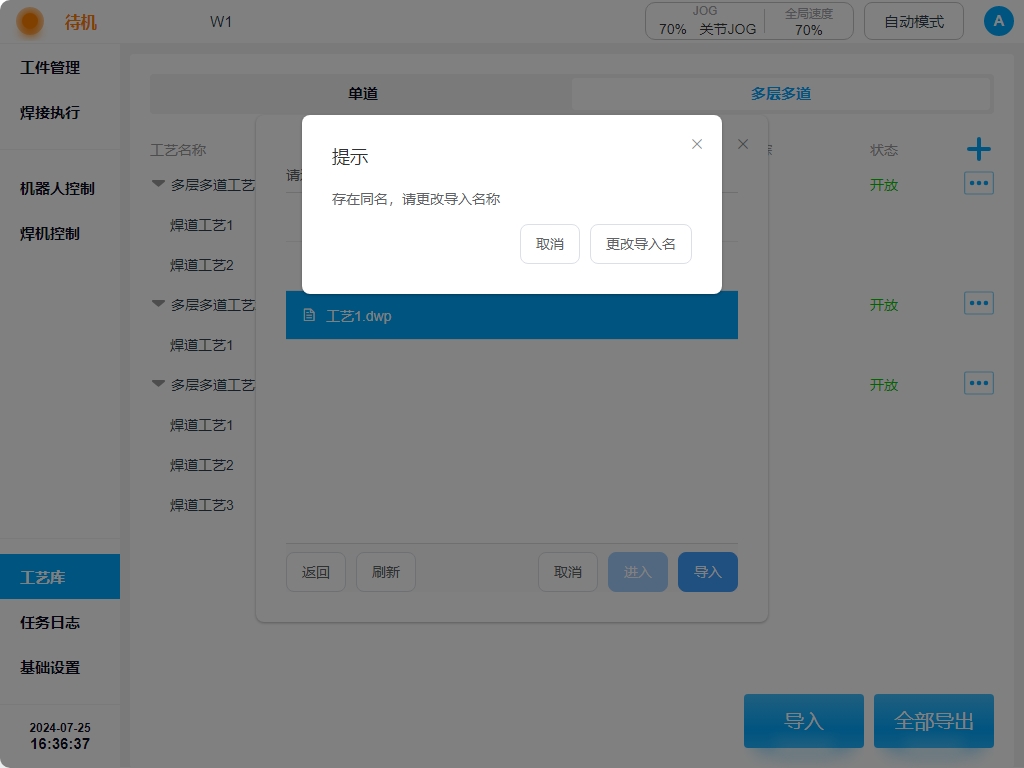1024x768 pixels.
Task: Switch to the 单道 tab
Action: (x=362, y=94)
